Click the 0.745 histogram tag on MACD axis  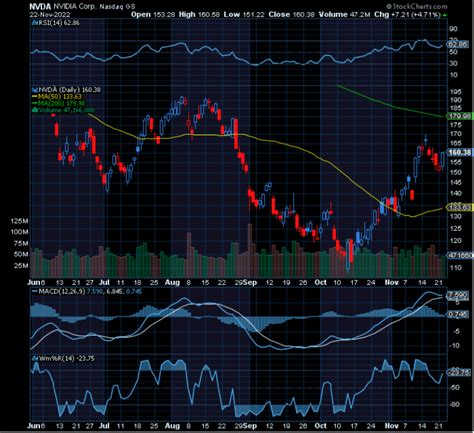tap(458, 314)
